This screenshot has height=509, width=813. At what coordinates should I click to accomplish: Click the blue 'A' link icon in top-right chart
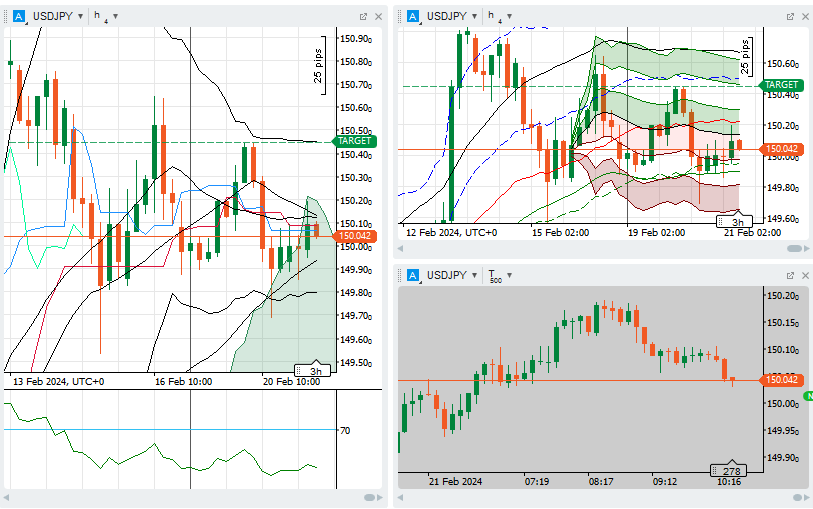click(x=413, y=16)
